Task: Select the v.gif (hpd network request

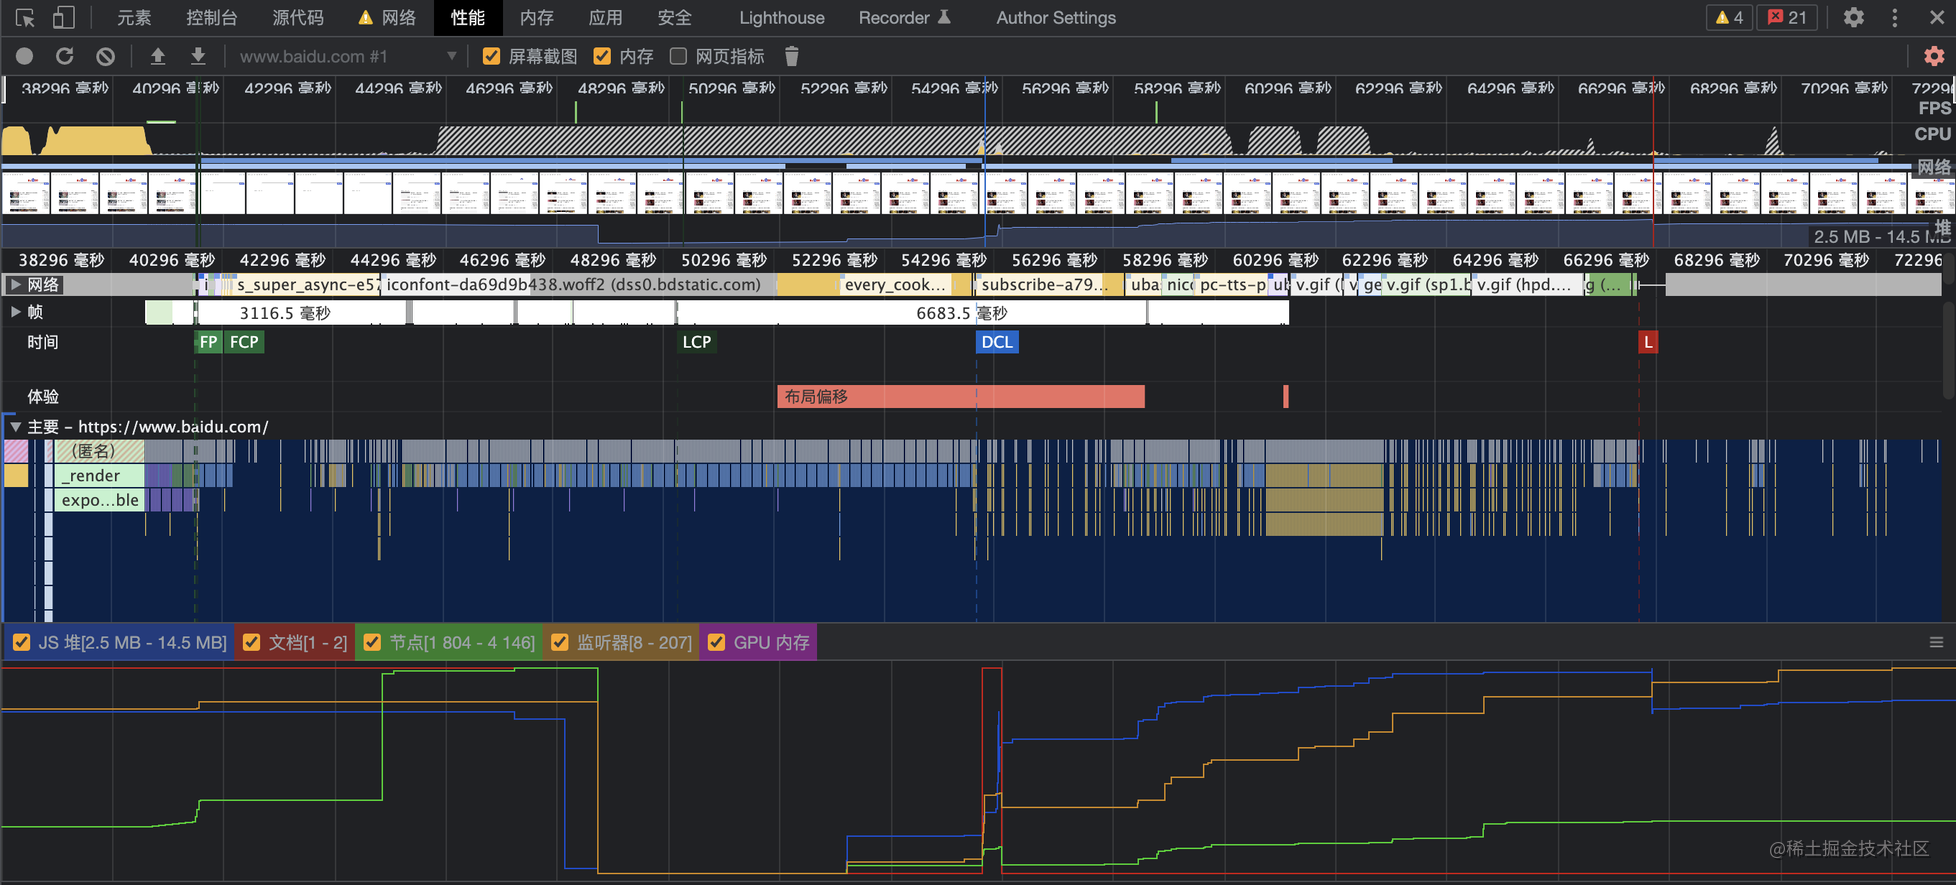Action: (x=1529, y=285)
